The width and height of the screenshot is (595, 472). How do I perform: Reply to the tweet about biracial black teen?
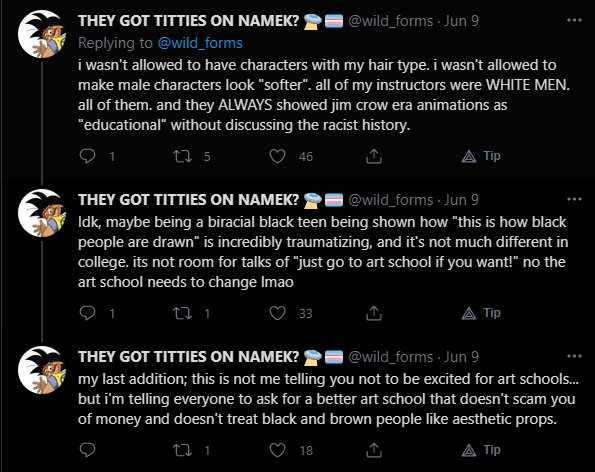pyautogui.click(x=87, y=313)
